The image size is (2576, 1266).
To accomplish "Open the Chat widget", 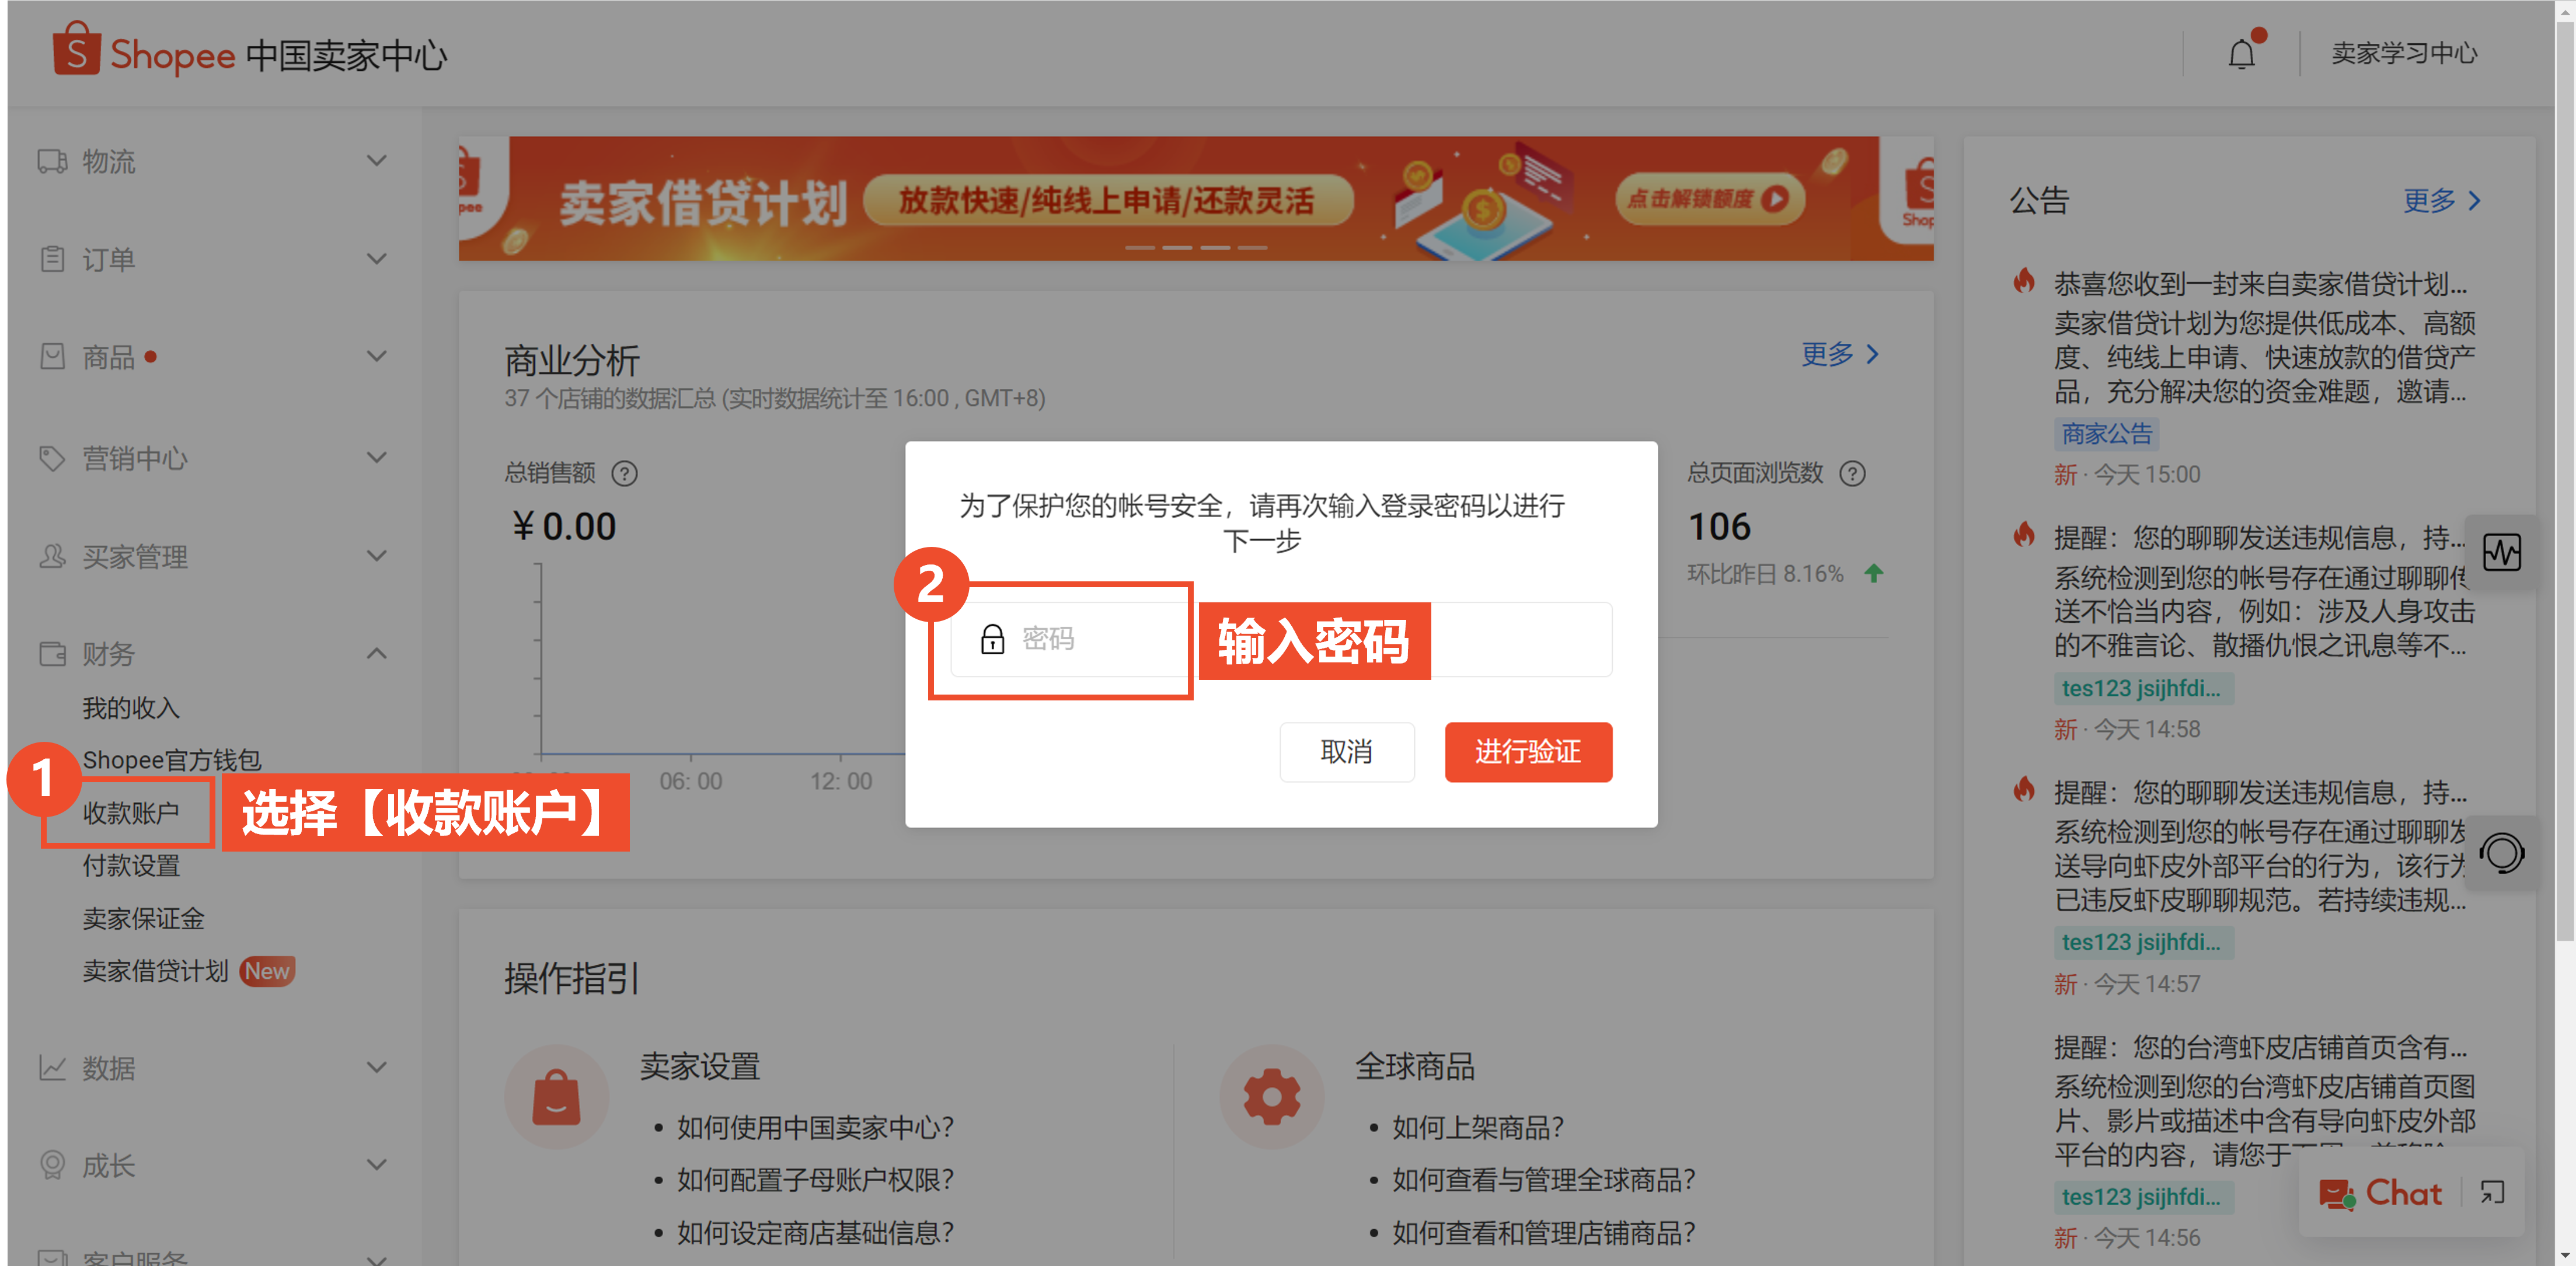I will [x=2380, y=1193].
